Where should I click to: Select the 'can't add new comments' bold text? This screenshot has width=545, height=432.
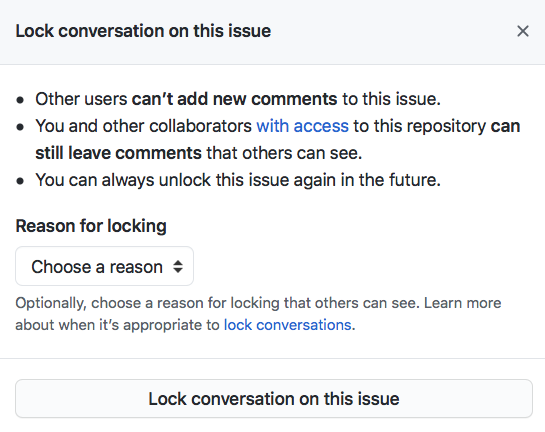(234, 99)
